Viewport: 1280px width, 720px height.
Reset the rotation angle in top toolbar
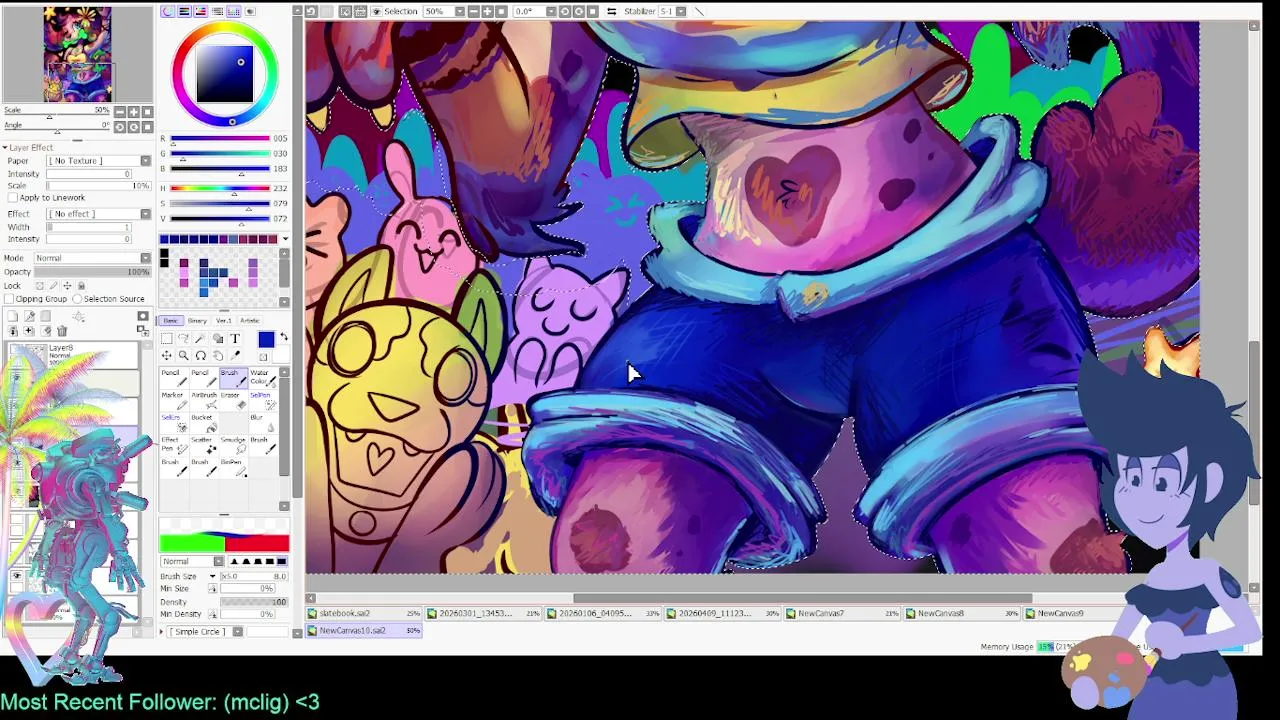593,11
